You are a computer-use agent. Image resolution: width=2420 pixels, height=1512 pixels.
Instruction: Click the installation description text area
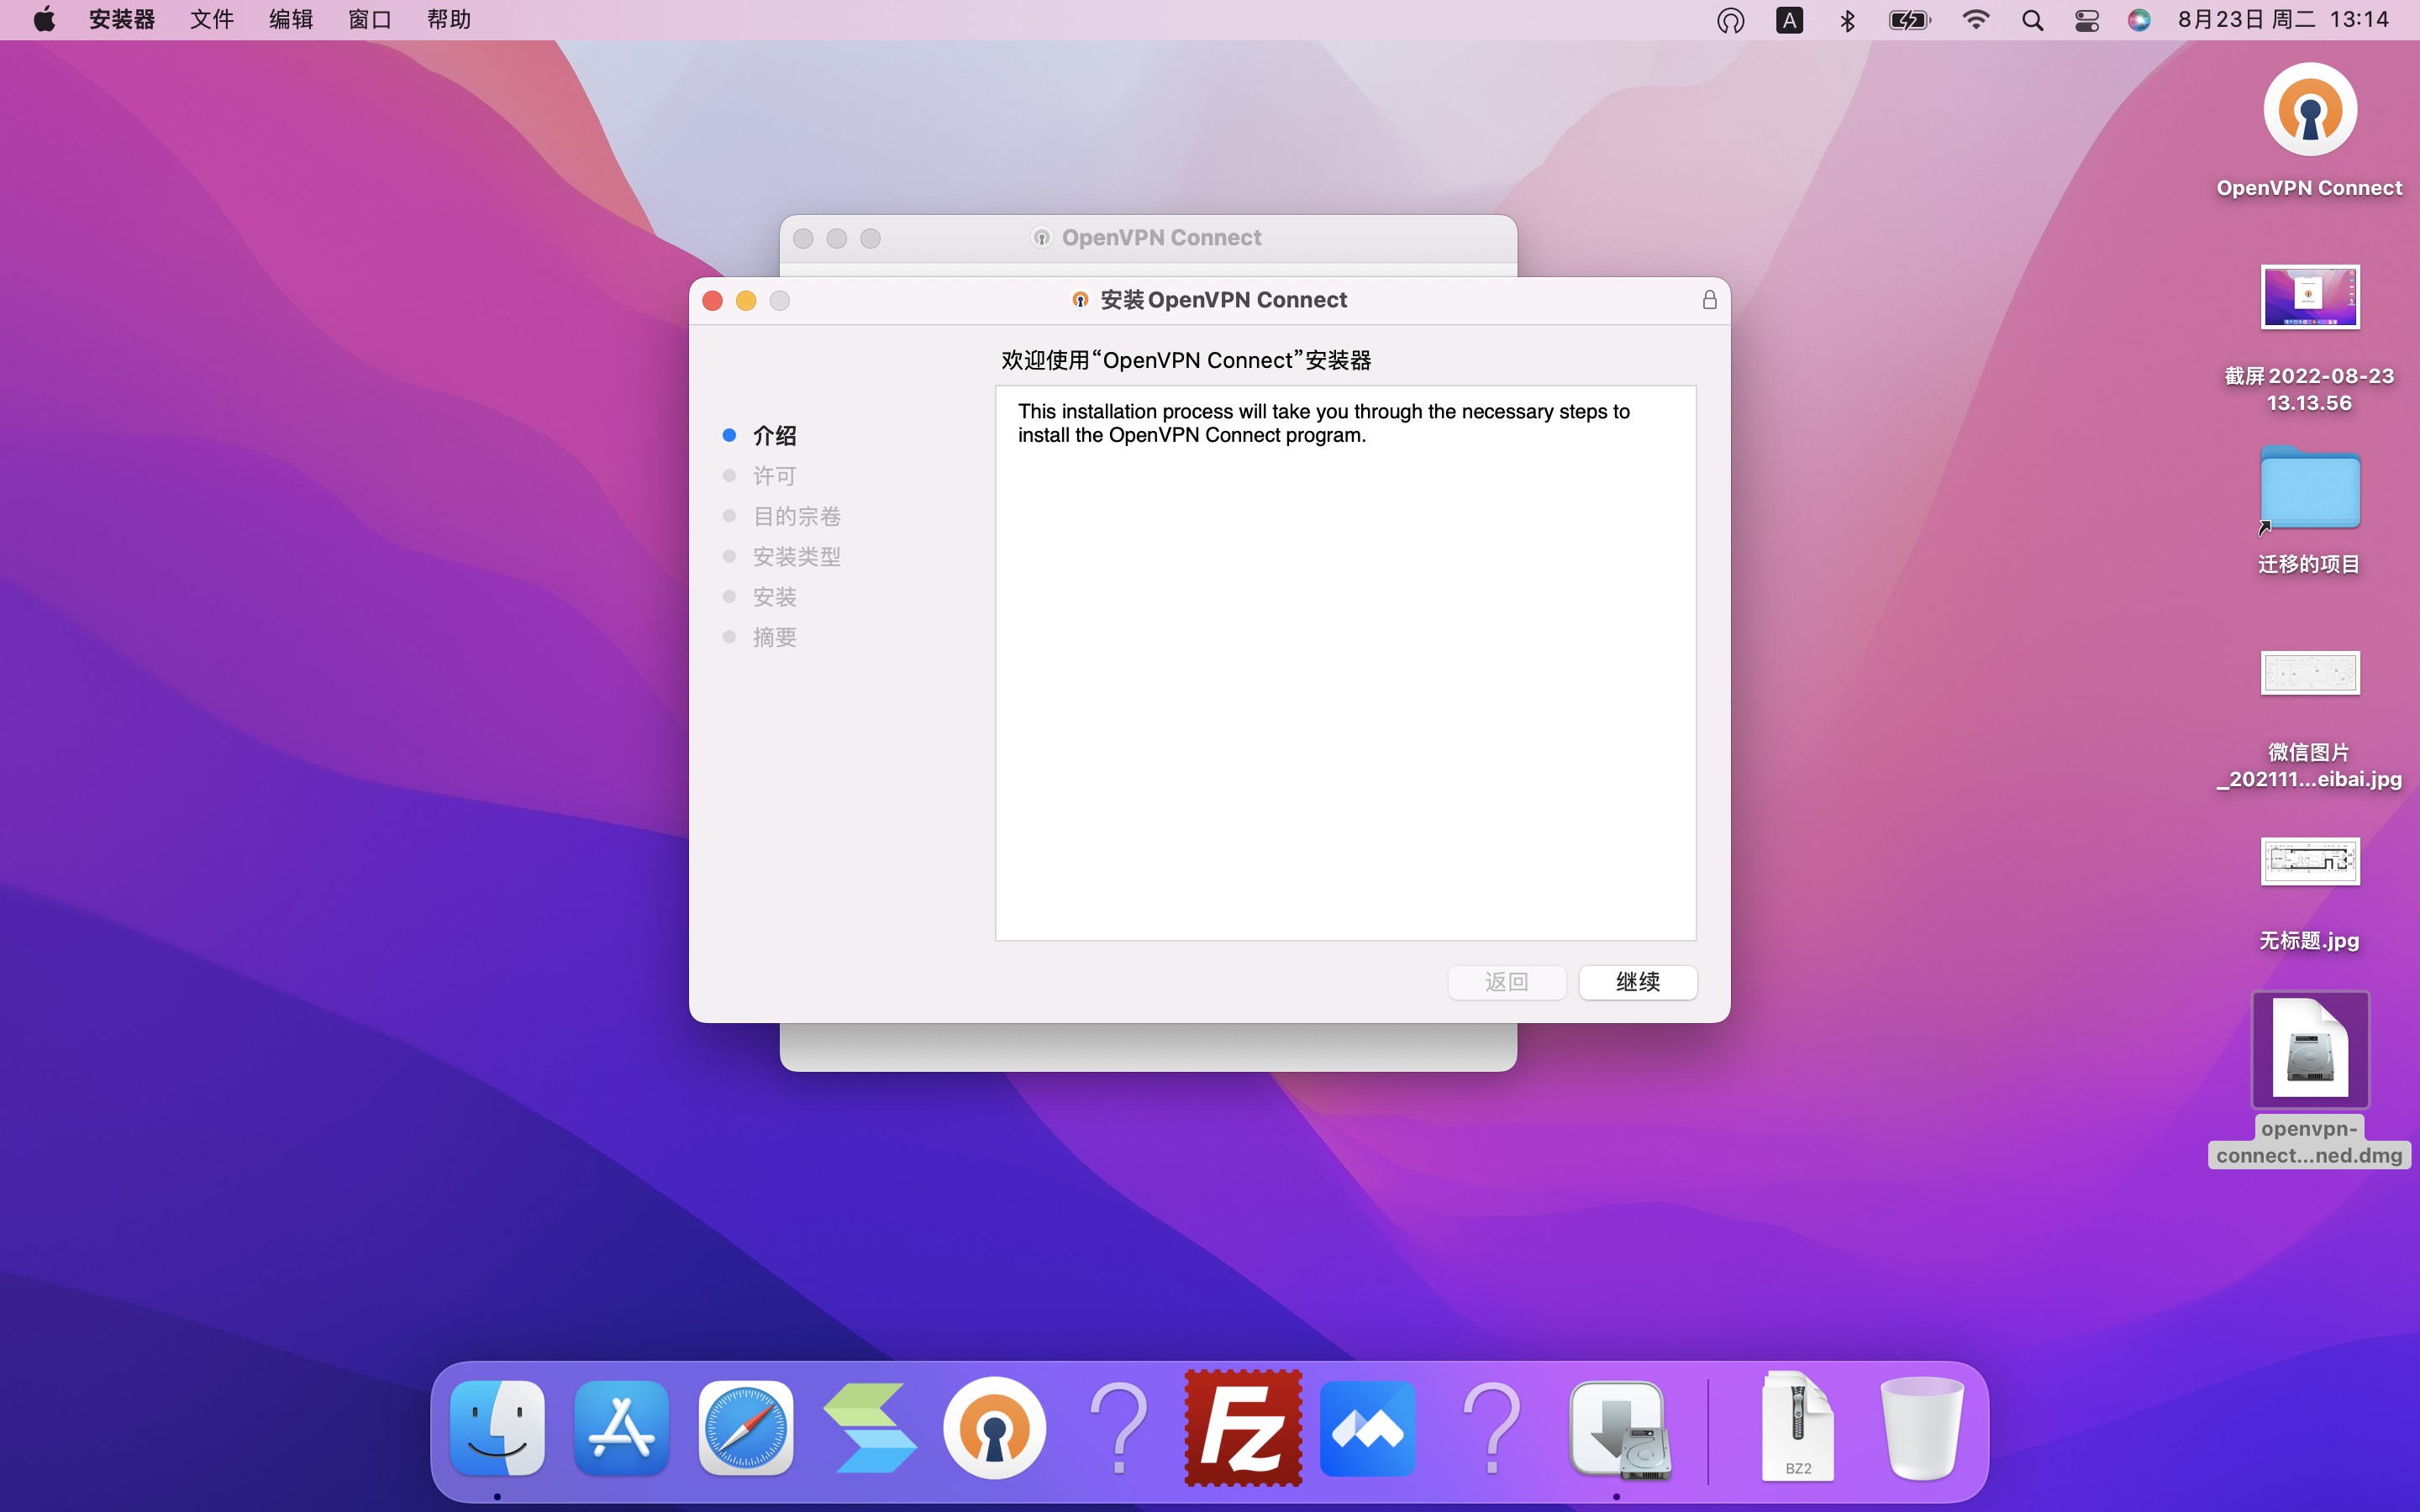1345,663
